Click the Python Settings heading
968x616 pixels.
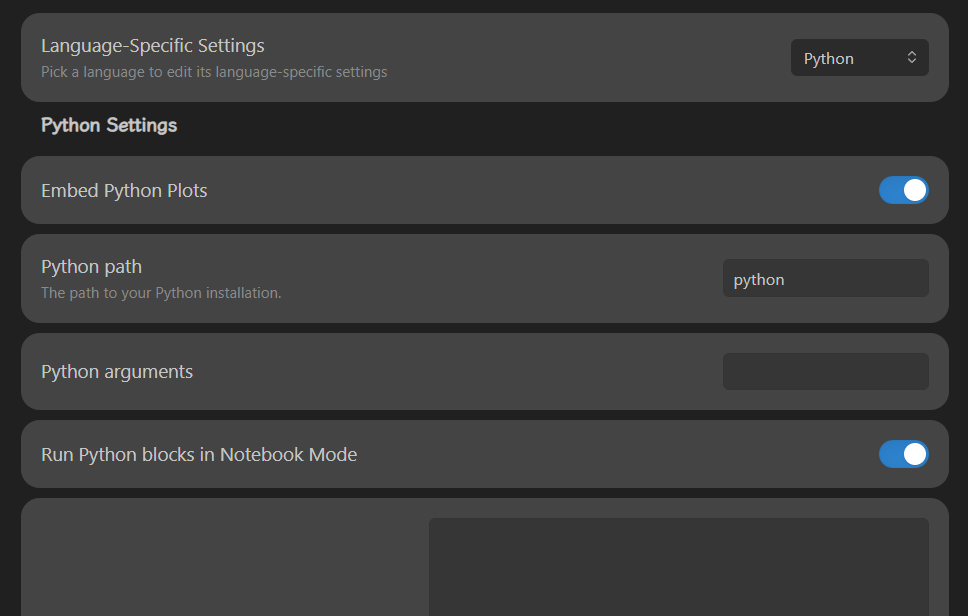(109, 125)
